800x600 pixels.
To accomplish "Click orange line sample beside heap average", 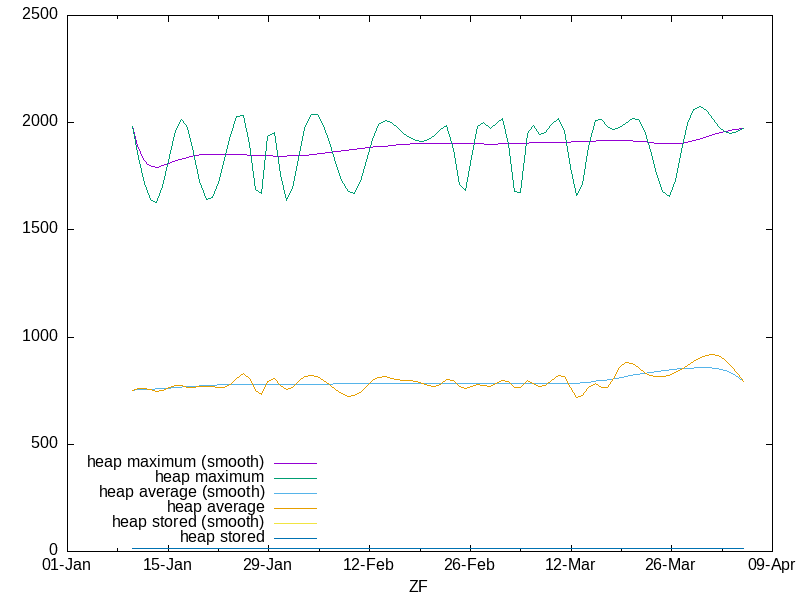I will pos(294,508).
